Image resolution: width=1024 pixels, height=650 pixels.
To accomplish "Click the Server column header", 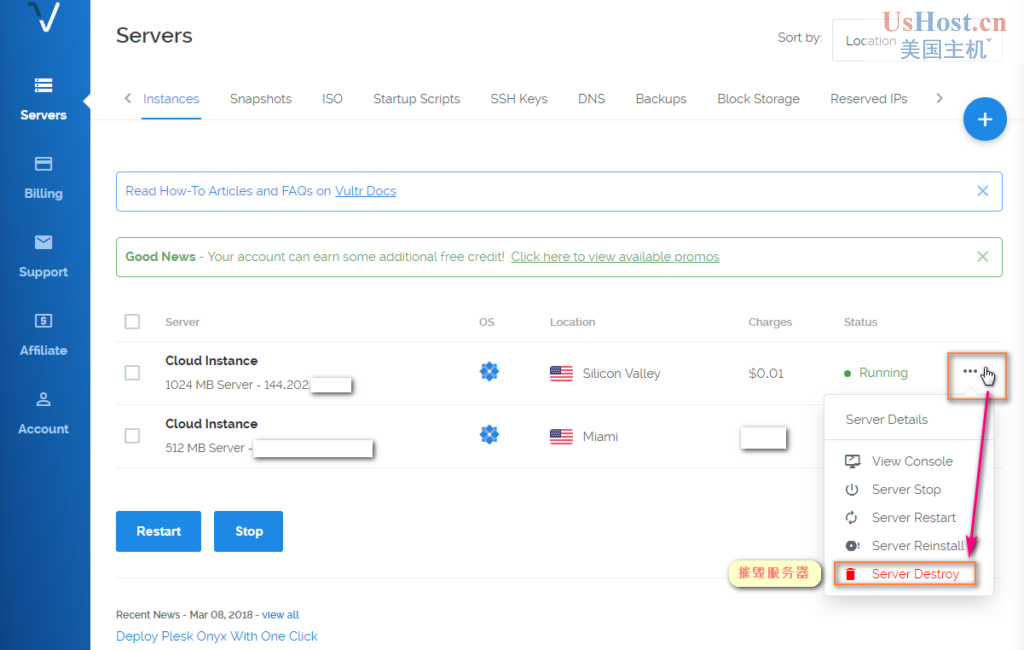I will click(182, 322).
